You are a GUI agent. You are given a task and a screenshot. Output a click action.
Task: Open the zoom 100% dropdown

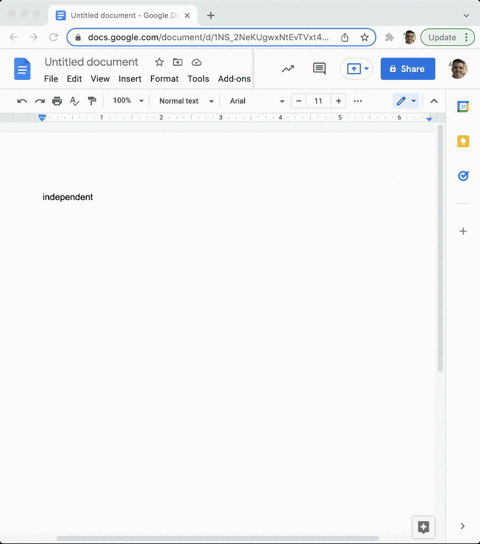128,101
